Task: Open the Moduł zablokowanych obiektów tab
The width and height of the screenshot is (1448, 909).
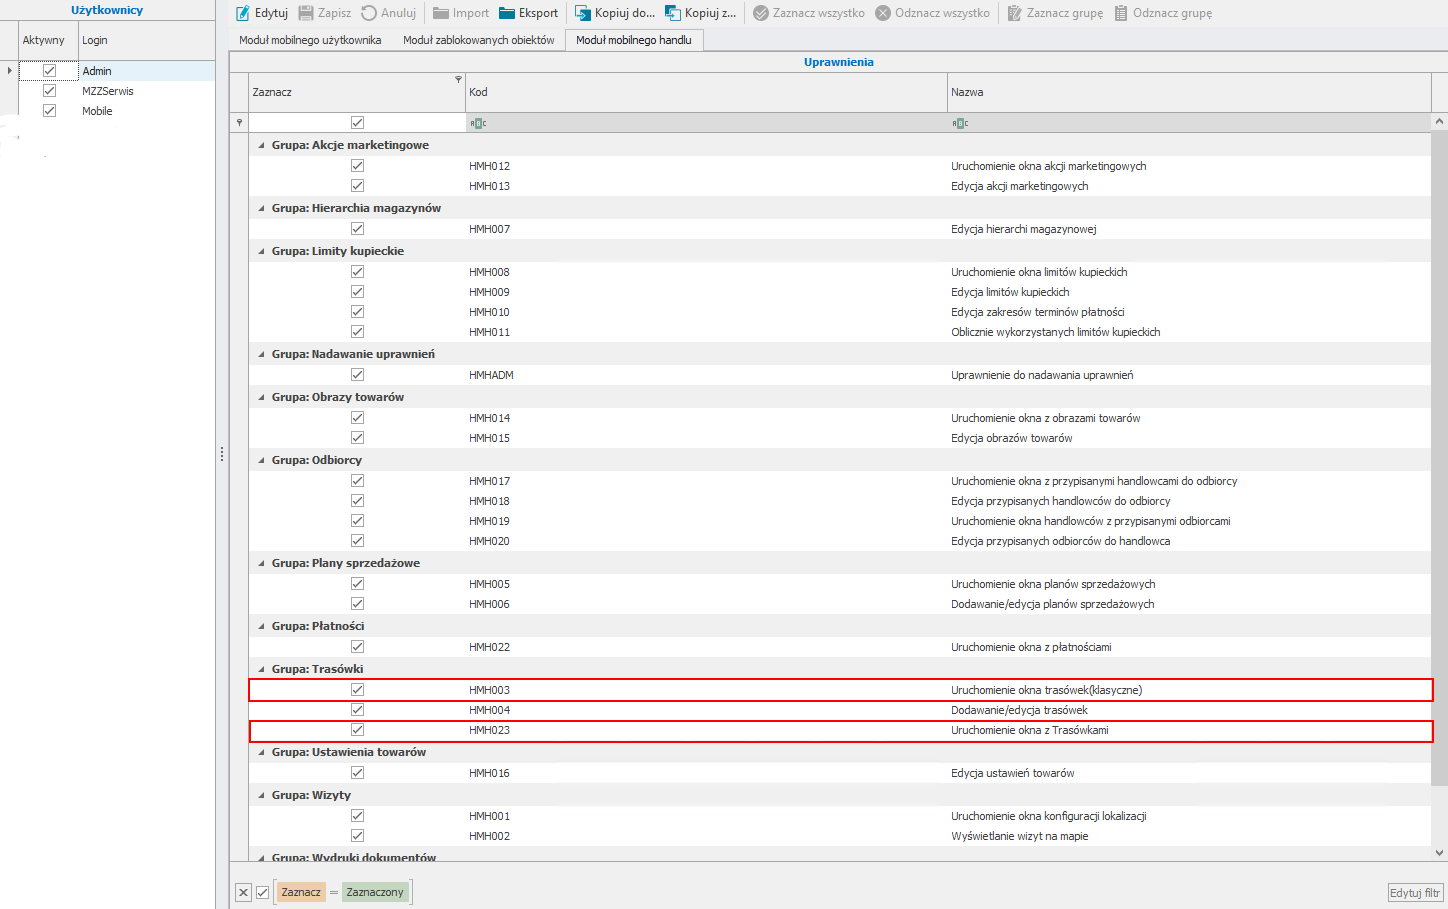Action: coord(478,40)
